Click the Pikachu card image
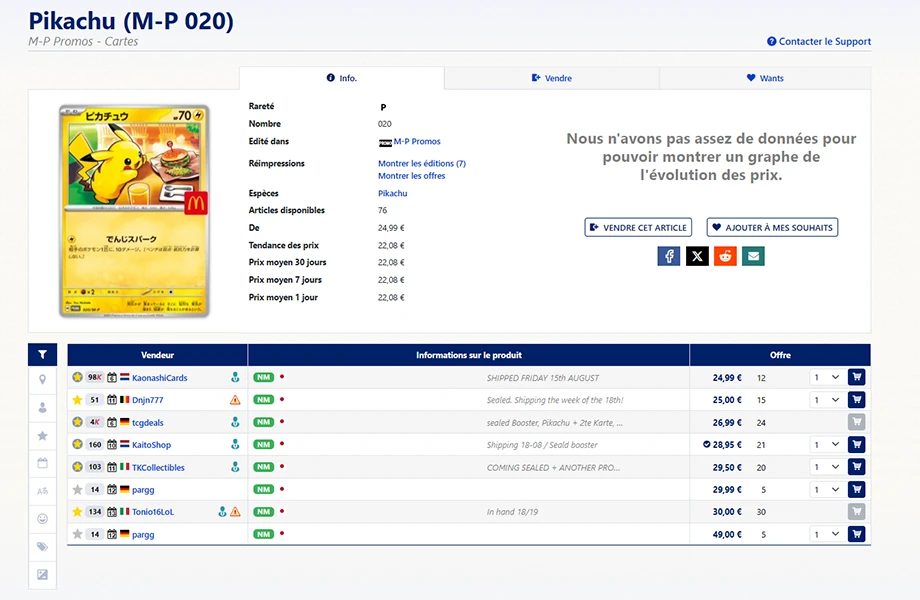This screenshot has height=600, width=920. [134, 211]
